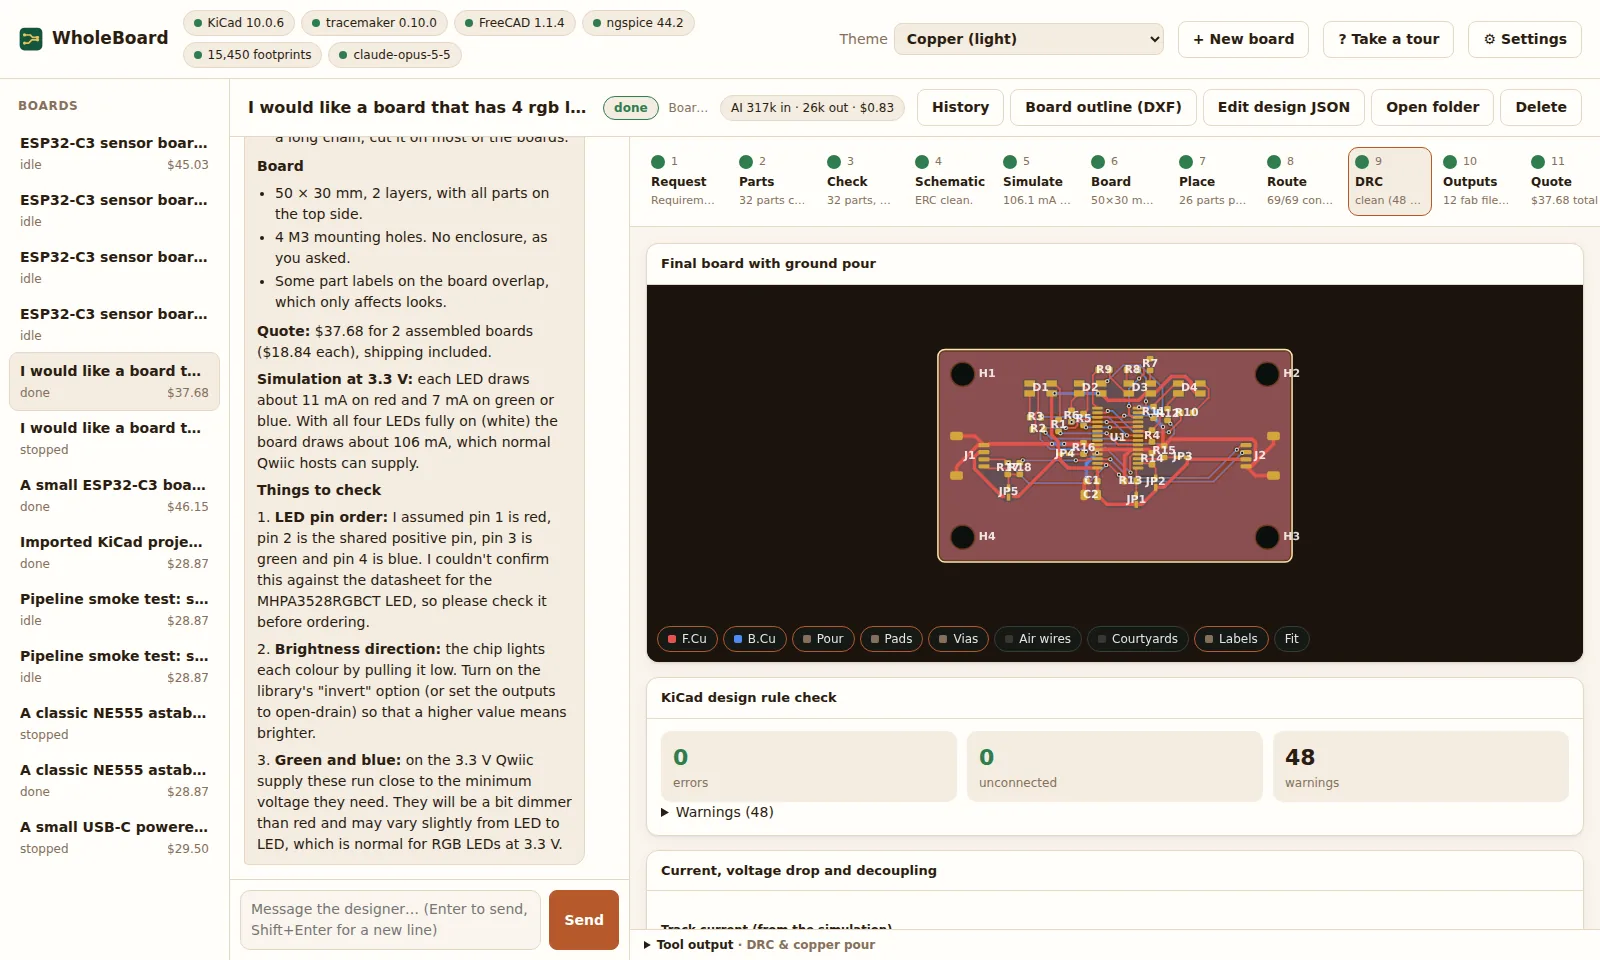Click the ngspice 44.2 status chip
Viewport: 1600px width, 960px height.
638,23
